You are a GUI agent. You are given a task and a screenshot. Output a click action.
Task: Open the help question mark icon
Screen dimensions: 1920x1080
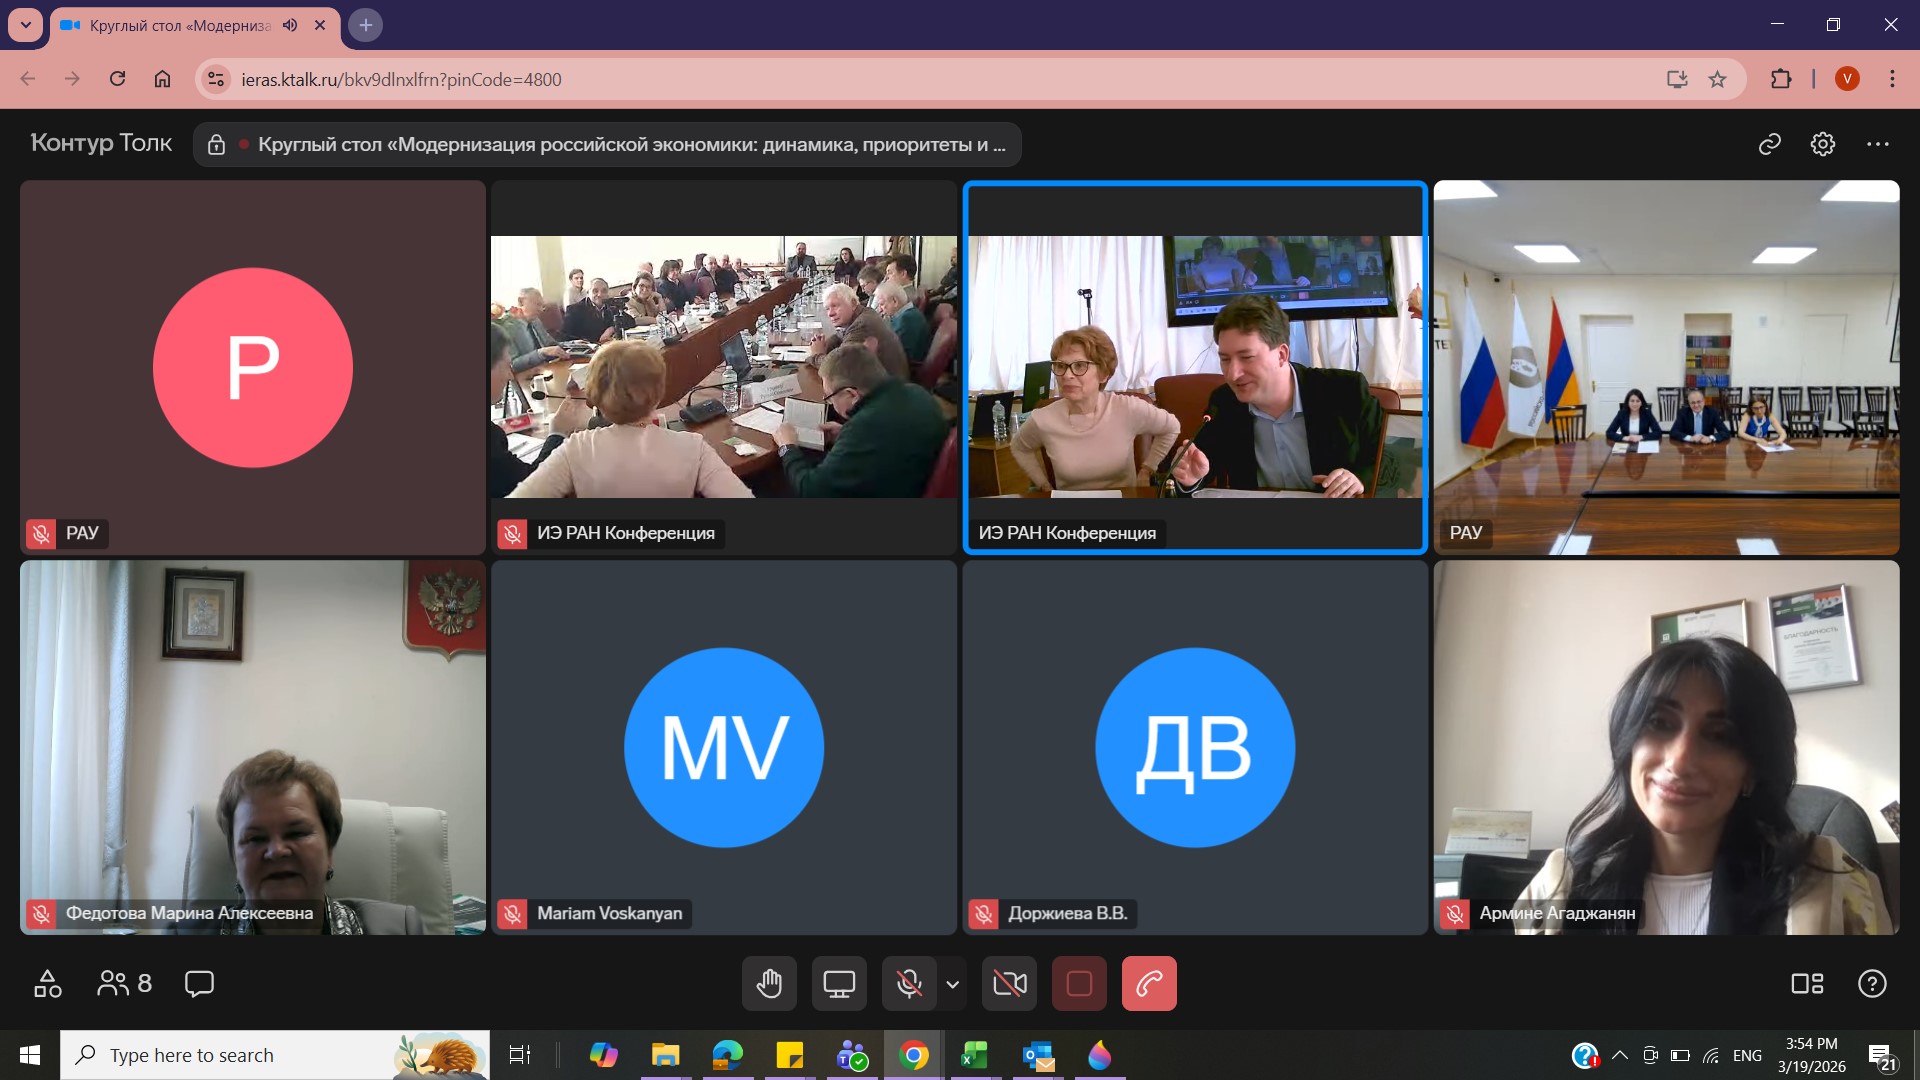[1872, 984]
